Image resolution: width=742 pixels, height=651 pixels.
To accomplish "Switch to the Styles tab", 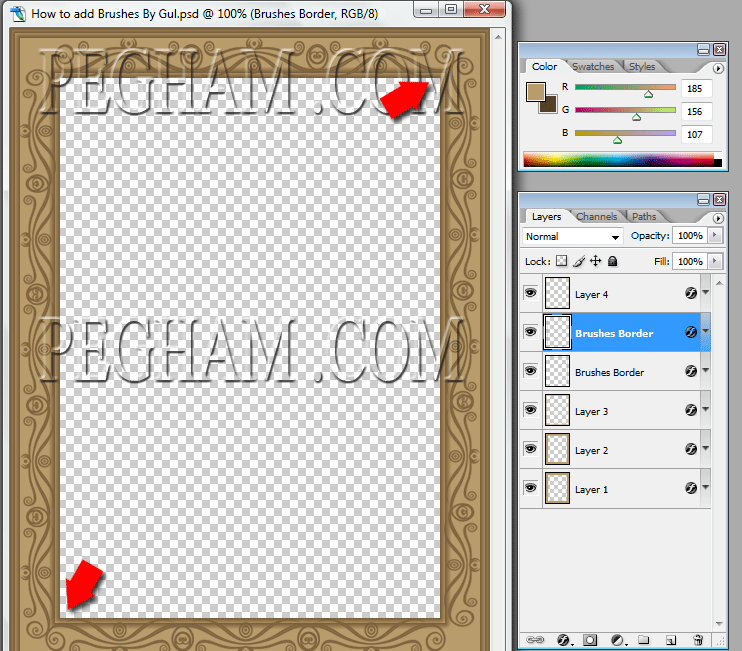I will 642,67.
